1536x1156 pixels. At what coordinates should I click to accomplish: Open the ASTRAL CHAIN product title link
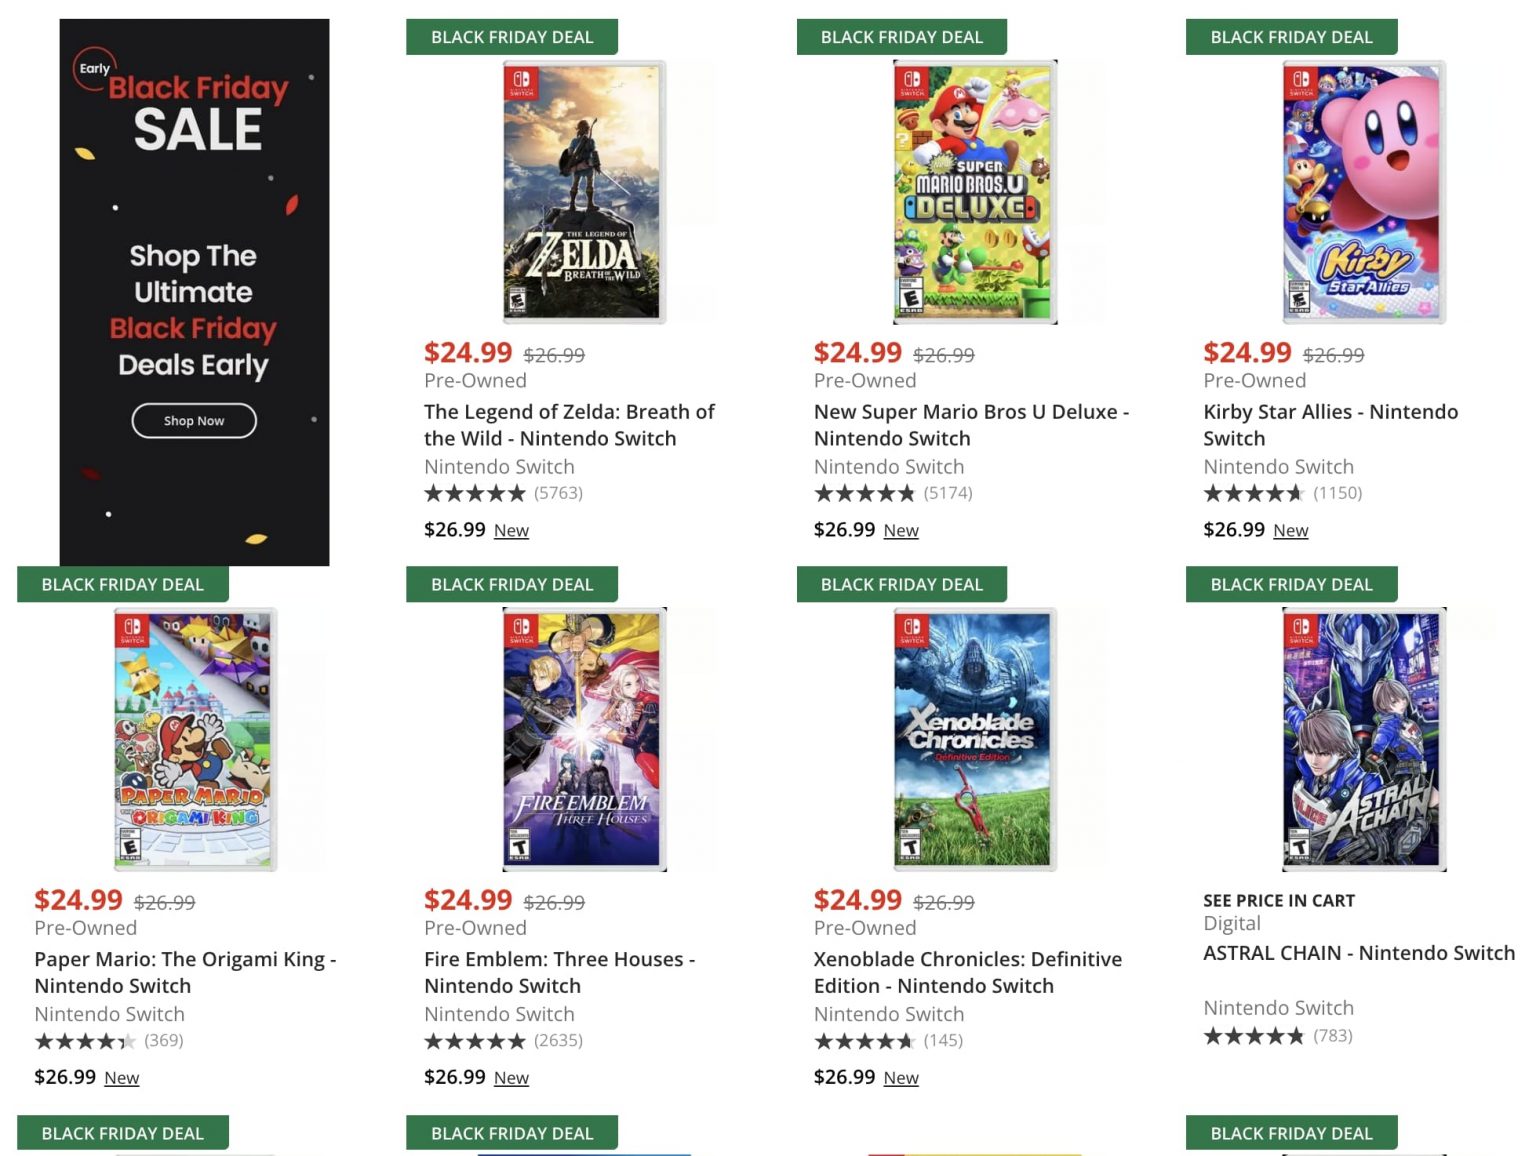1358,953
